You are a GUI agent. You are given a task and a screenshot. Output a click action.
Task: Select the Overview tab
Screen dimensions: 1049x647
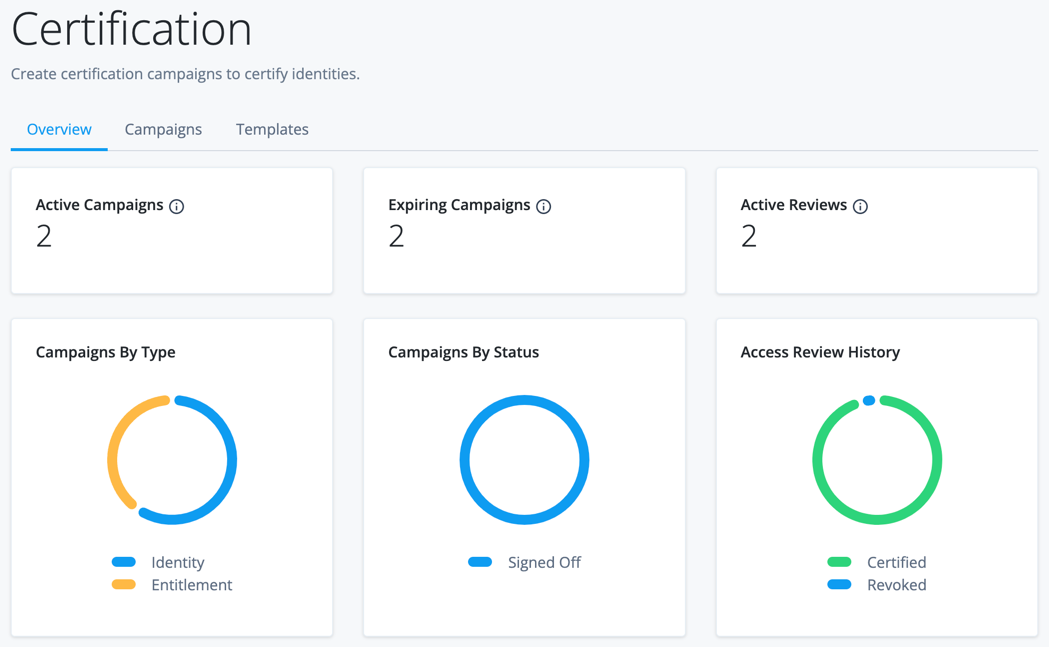59,129
